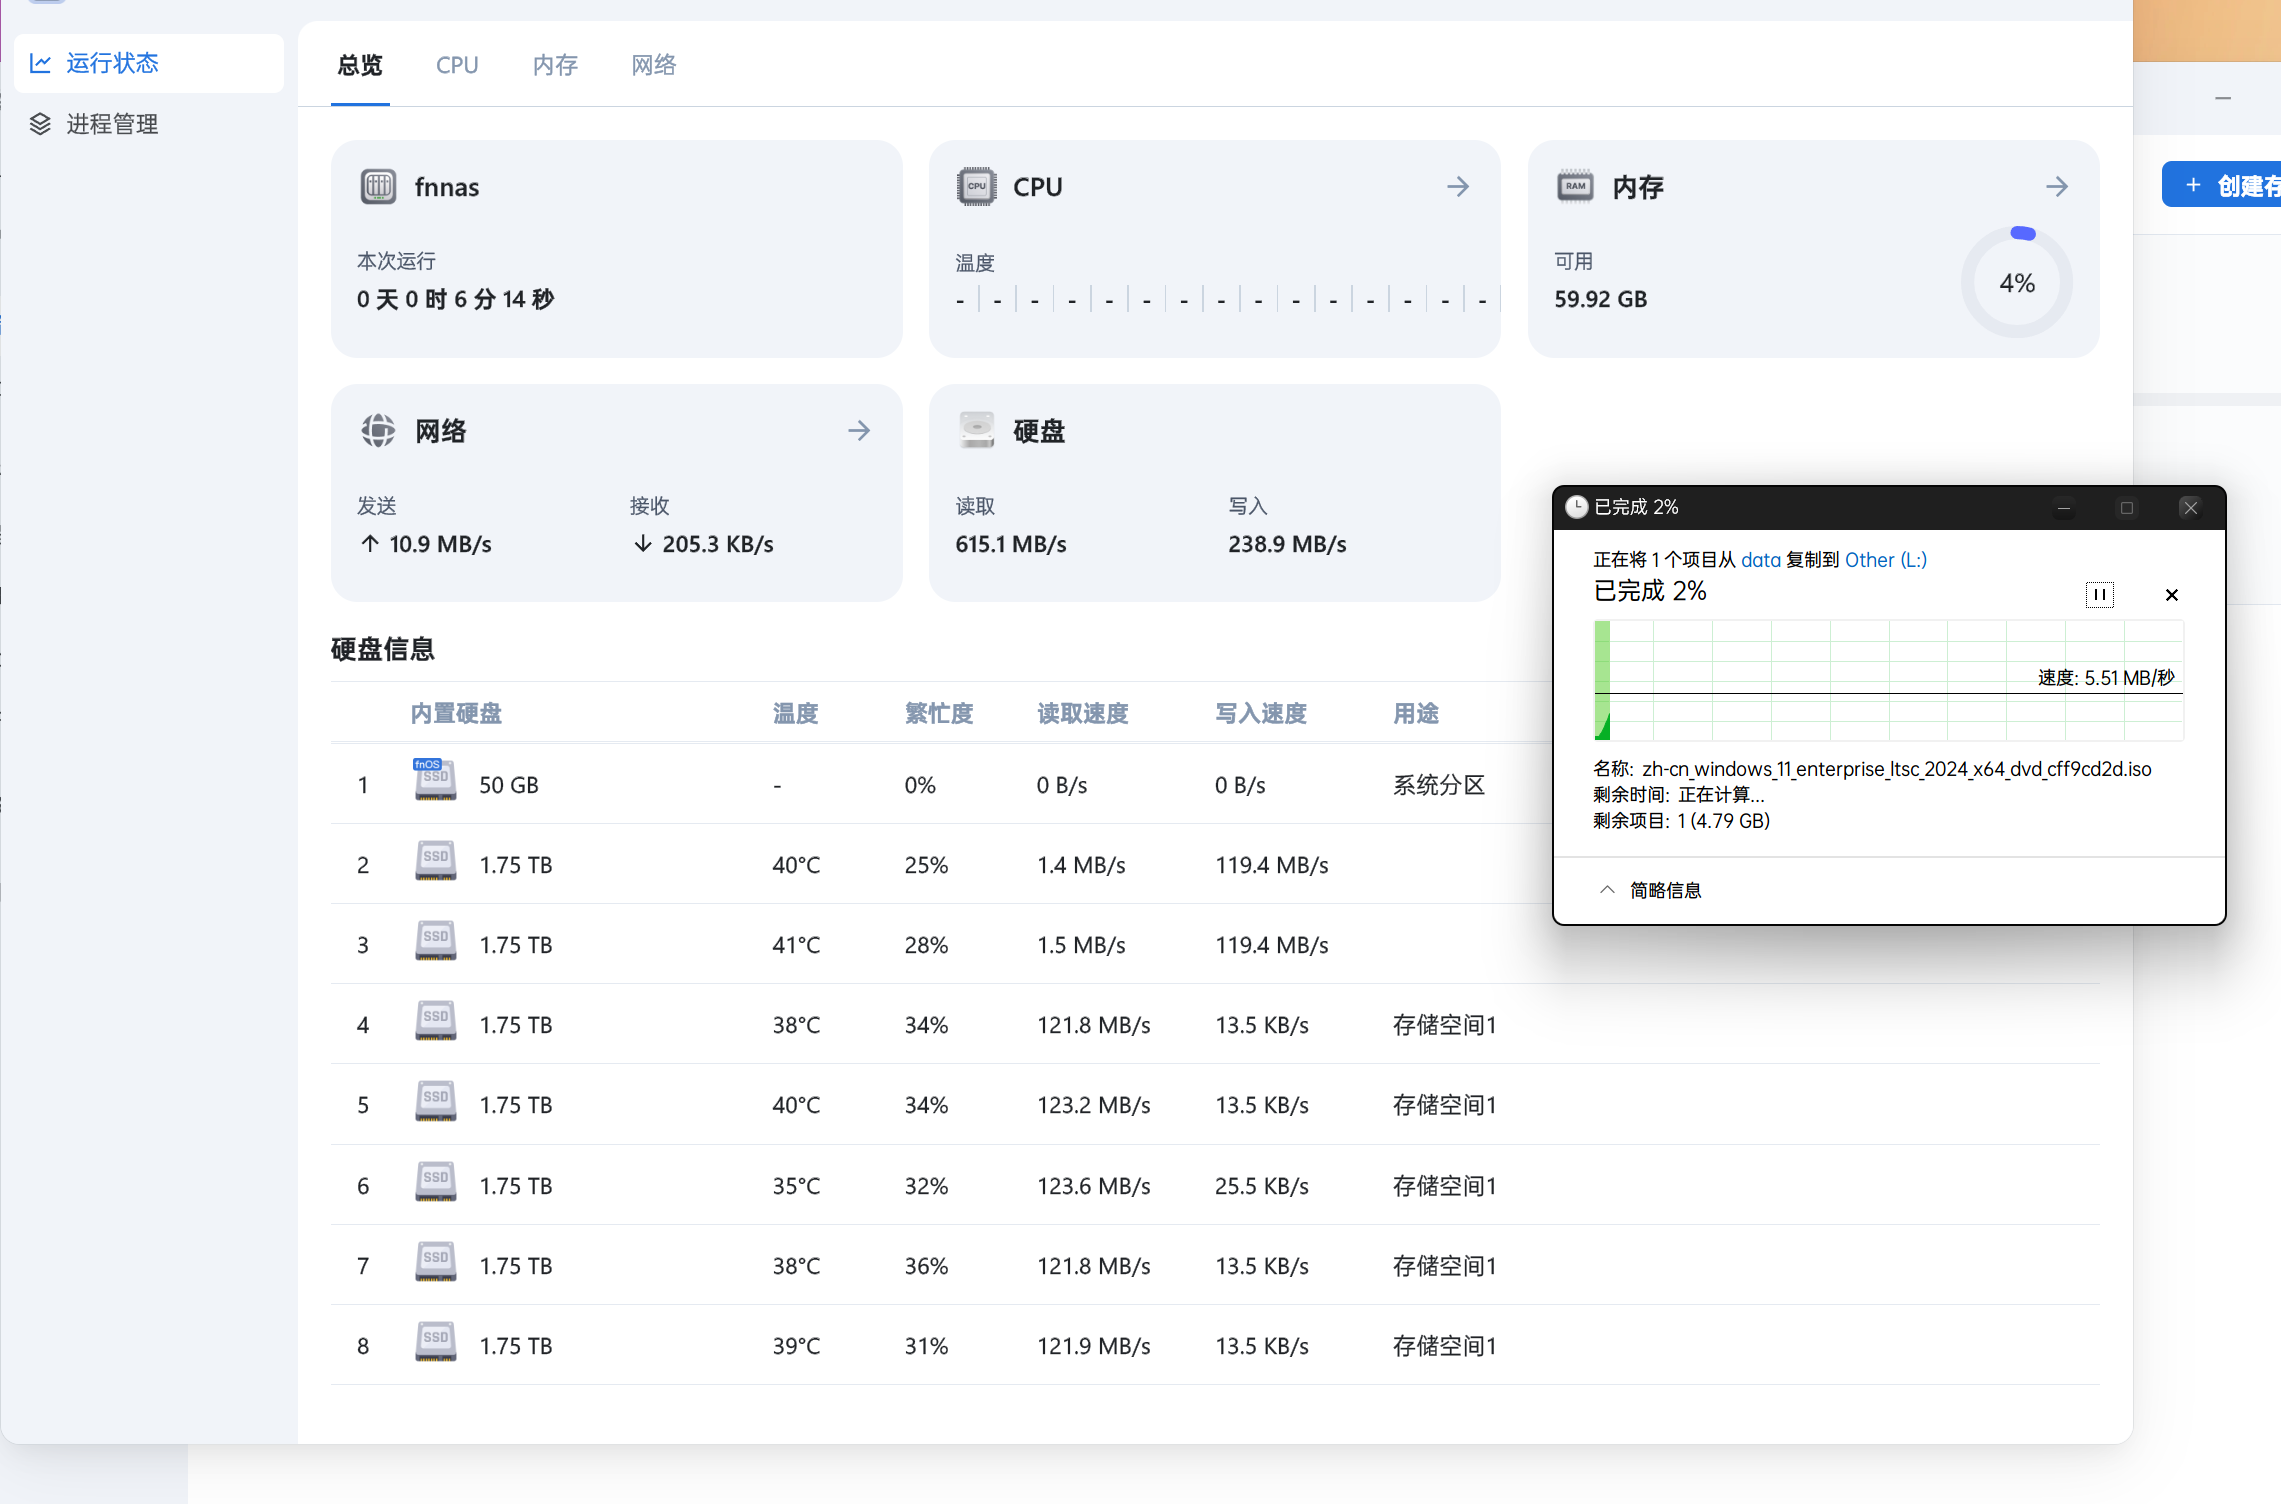Click the copy speed progress graph

tap(1888, 680)
